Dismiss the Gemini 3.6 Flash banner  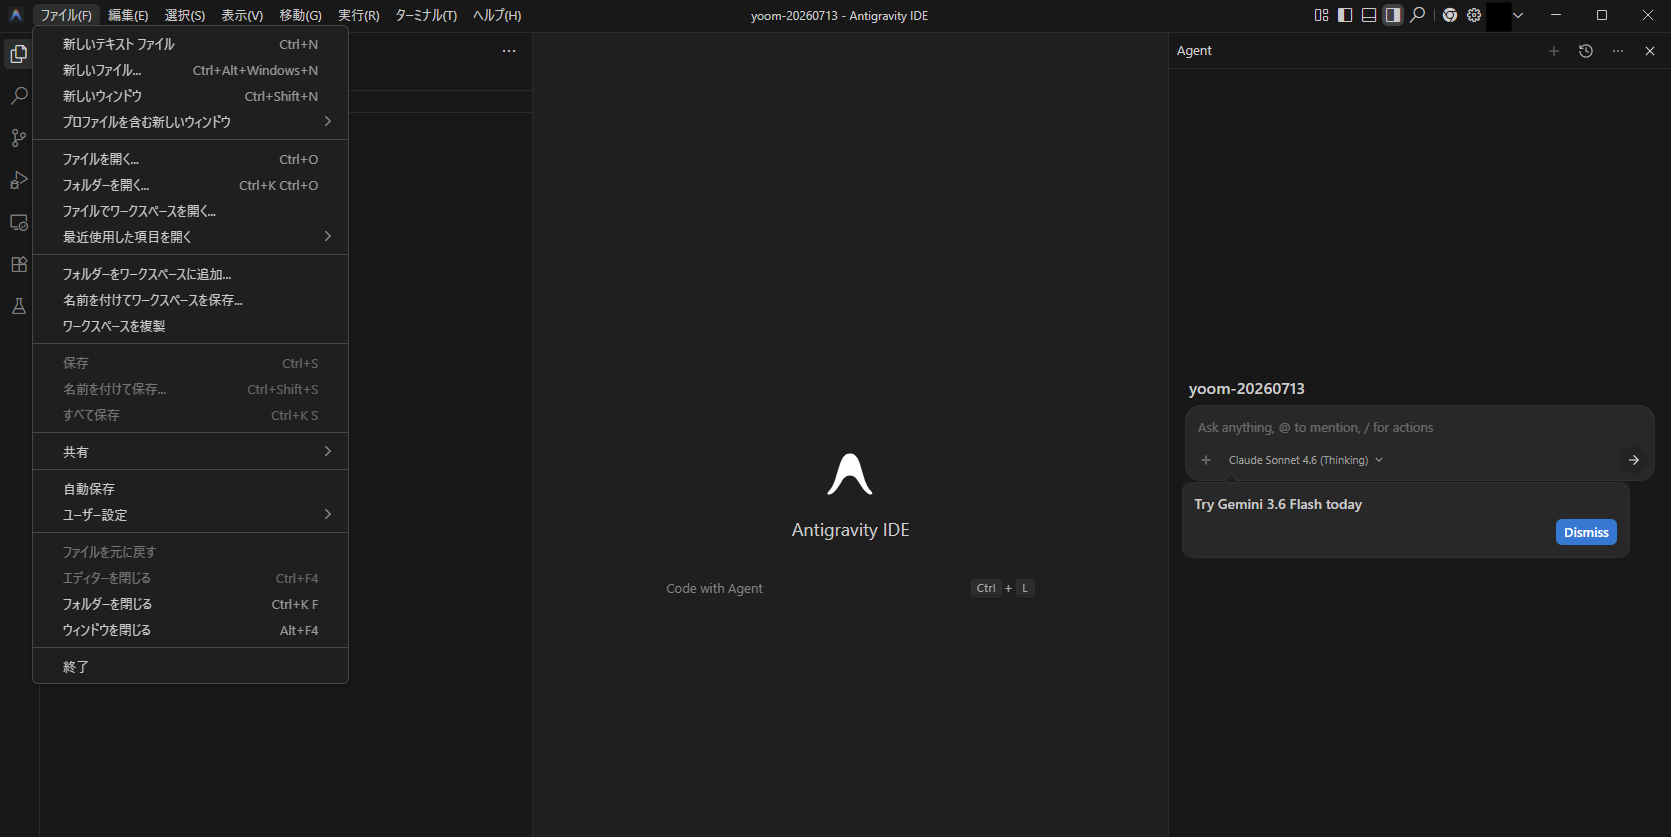coord(1586,532)
